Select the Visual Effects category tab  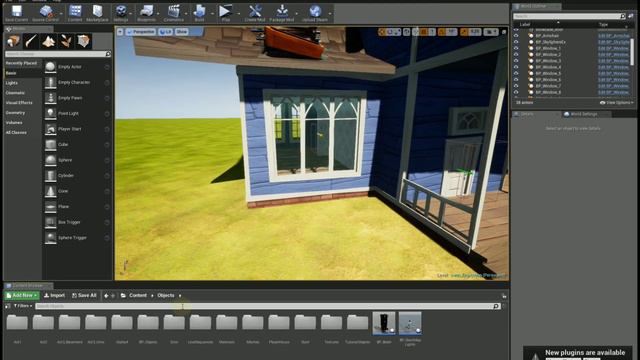click(x=19, y=103)
